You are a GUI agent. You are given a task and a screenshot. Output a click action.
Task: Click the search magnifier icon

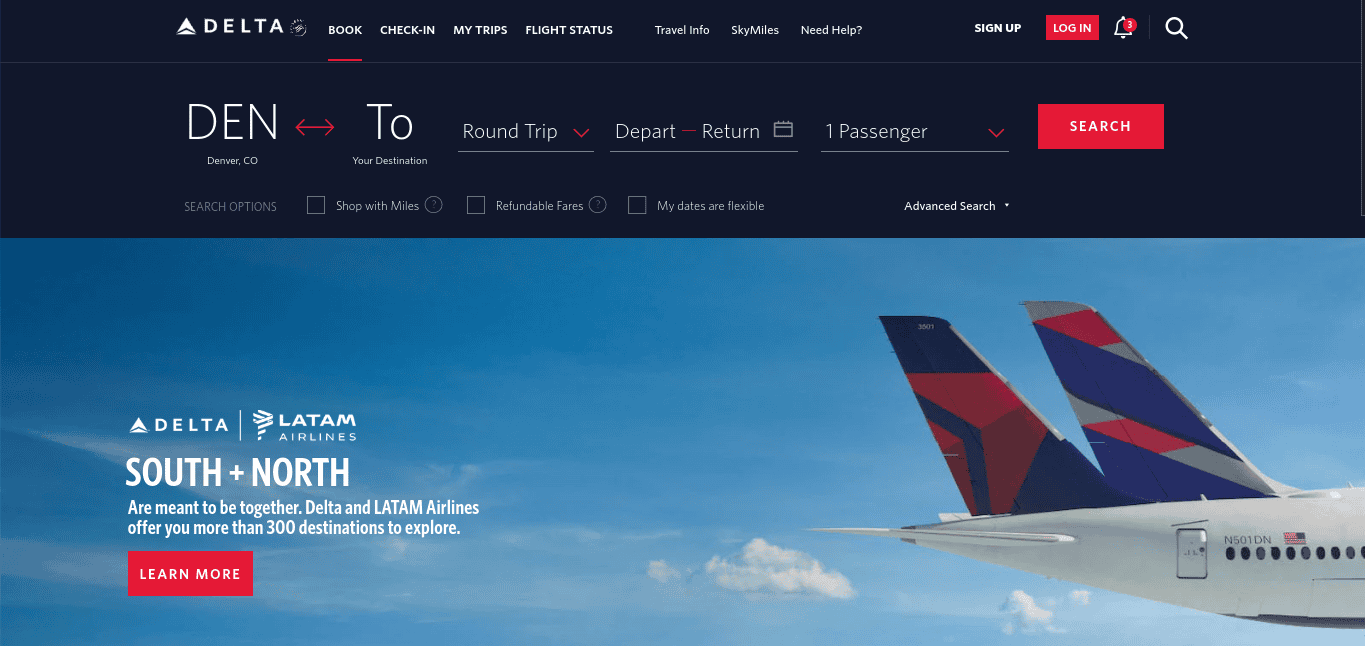point(1177,28)
